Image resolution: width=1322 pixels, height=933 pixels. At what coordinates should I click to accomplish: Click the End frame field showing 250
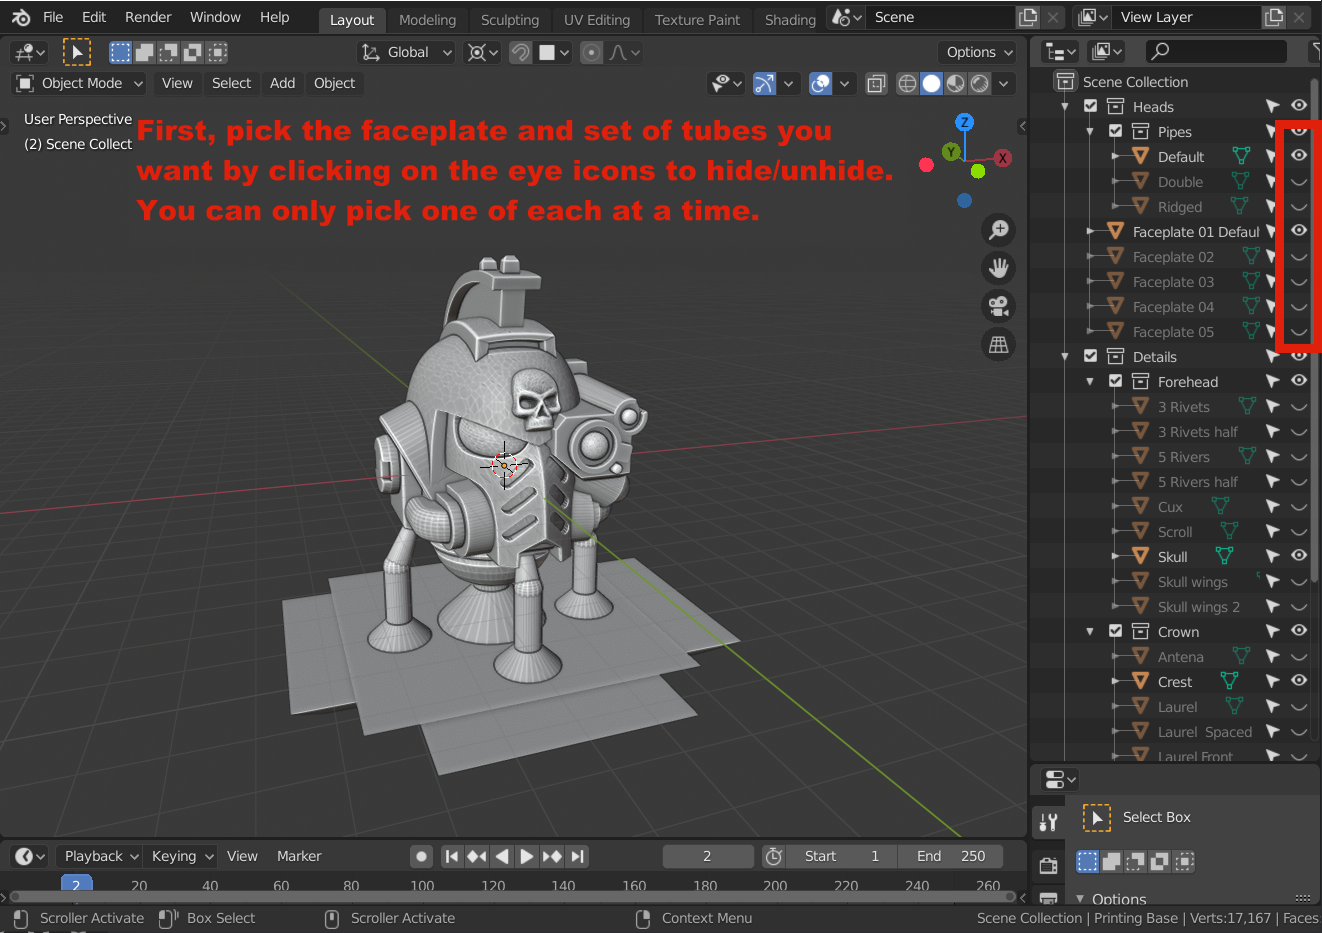click(x=949, y=856)
